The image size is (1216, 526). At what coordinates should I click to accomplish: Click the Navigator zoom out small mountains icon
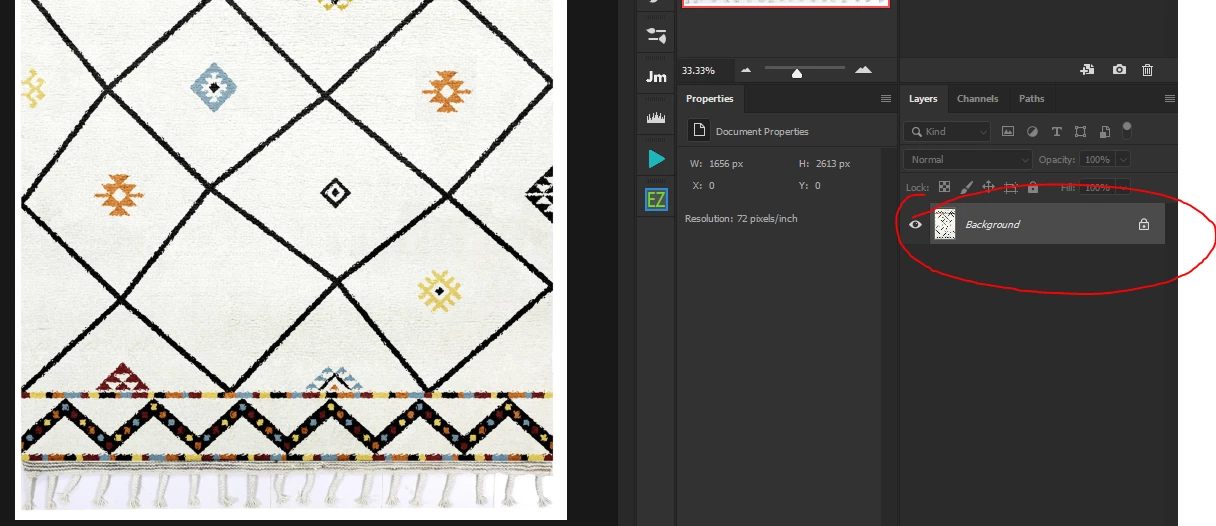(x=745, y=70)
